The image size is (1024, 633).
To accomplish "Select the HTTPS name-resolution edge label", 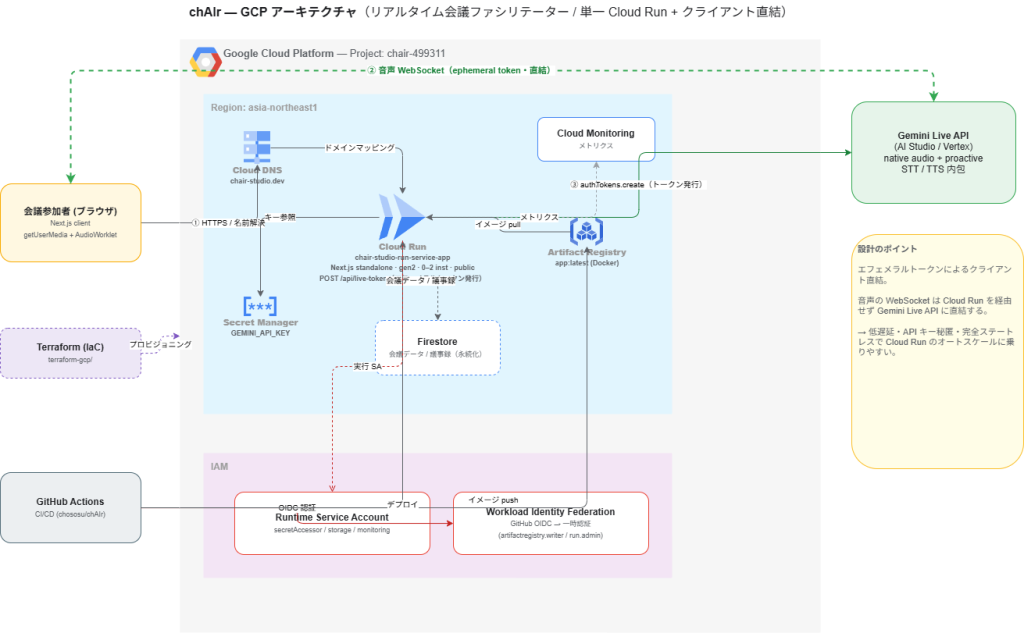I will point(229,223).
